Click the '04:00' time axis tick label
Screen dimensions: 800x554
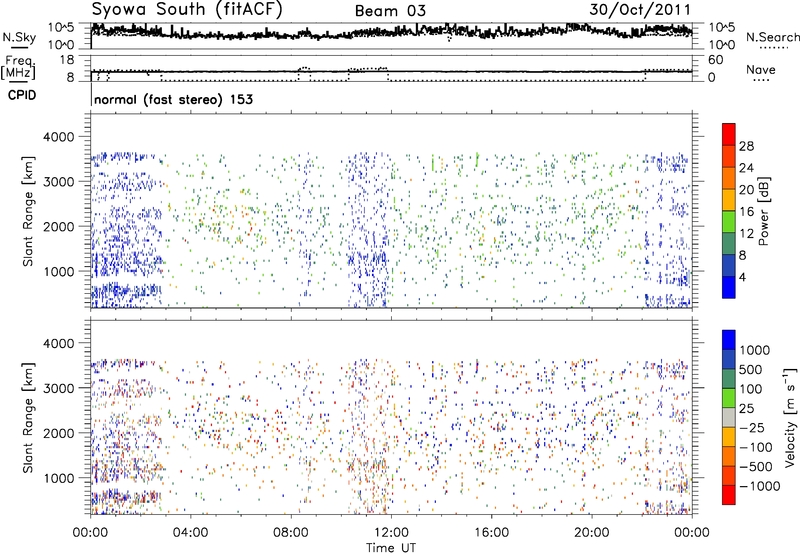[190, 533]
